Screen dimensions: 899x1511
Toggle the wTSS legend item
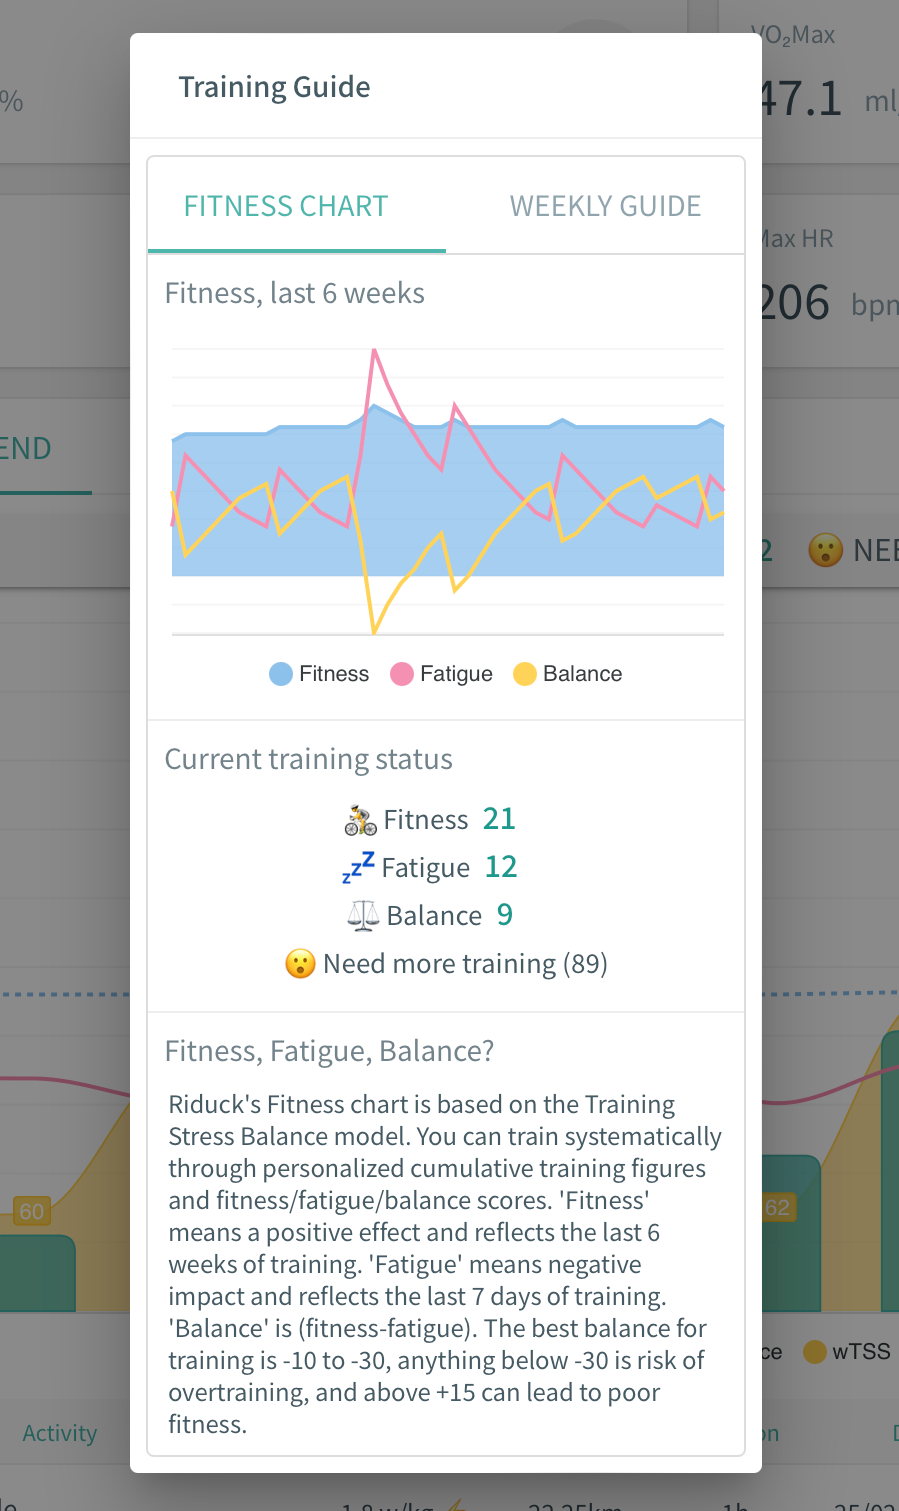(x=848, y=1352)
